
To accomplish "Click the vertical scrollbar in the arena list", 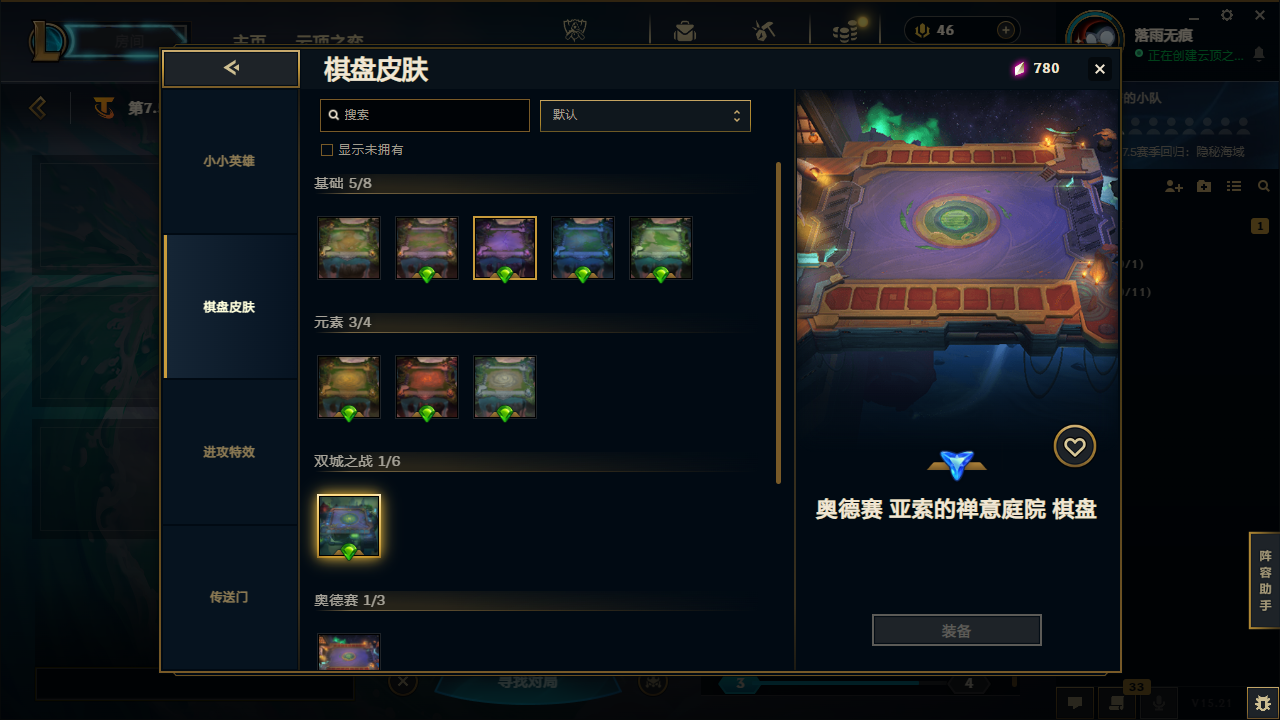I will (779, 323).
